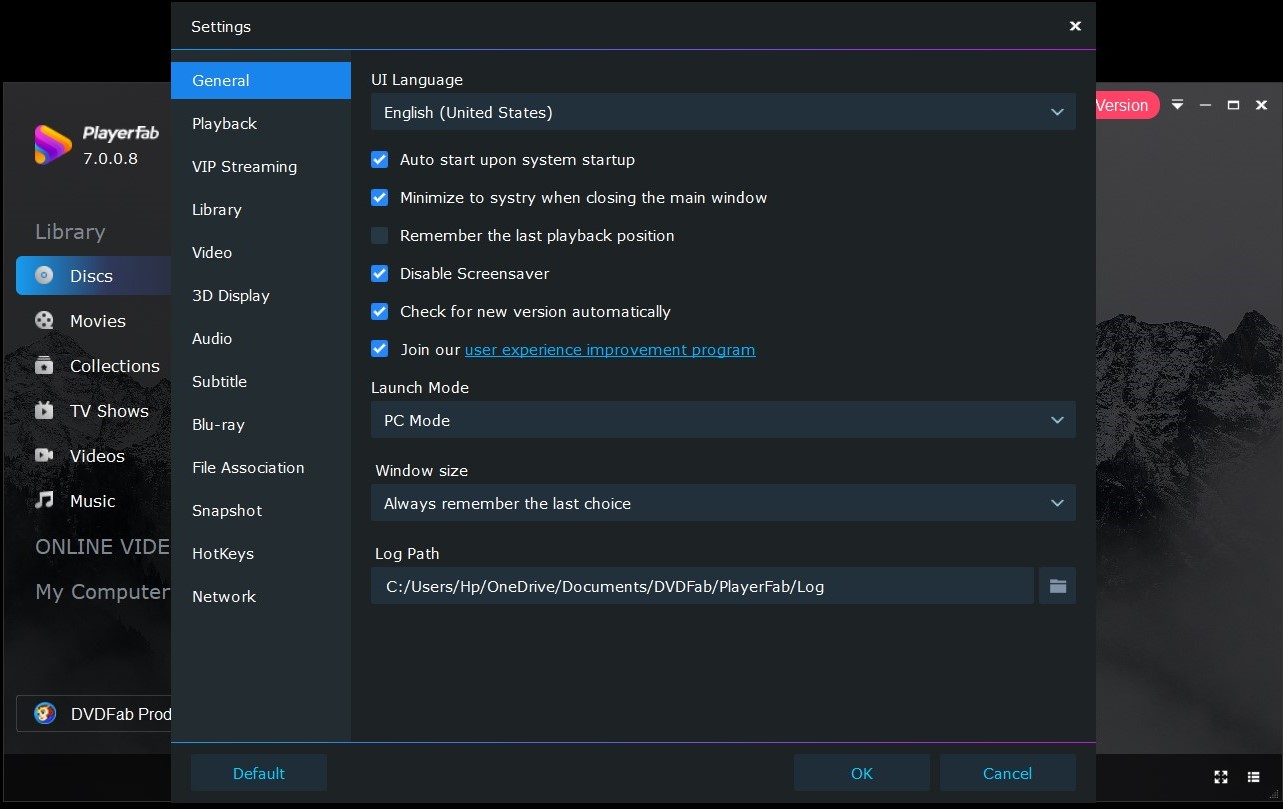Open TV Shows via its icon
Image resolution: width=1283 pixels, height=809 pixels.
44,411
